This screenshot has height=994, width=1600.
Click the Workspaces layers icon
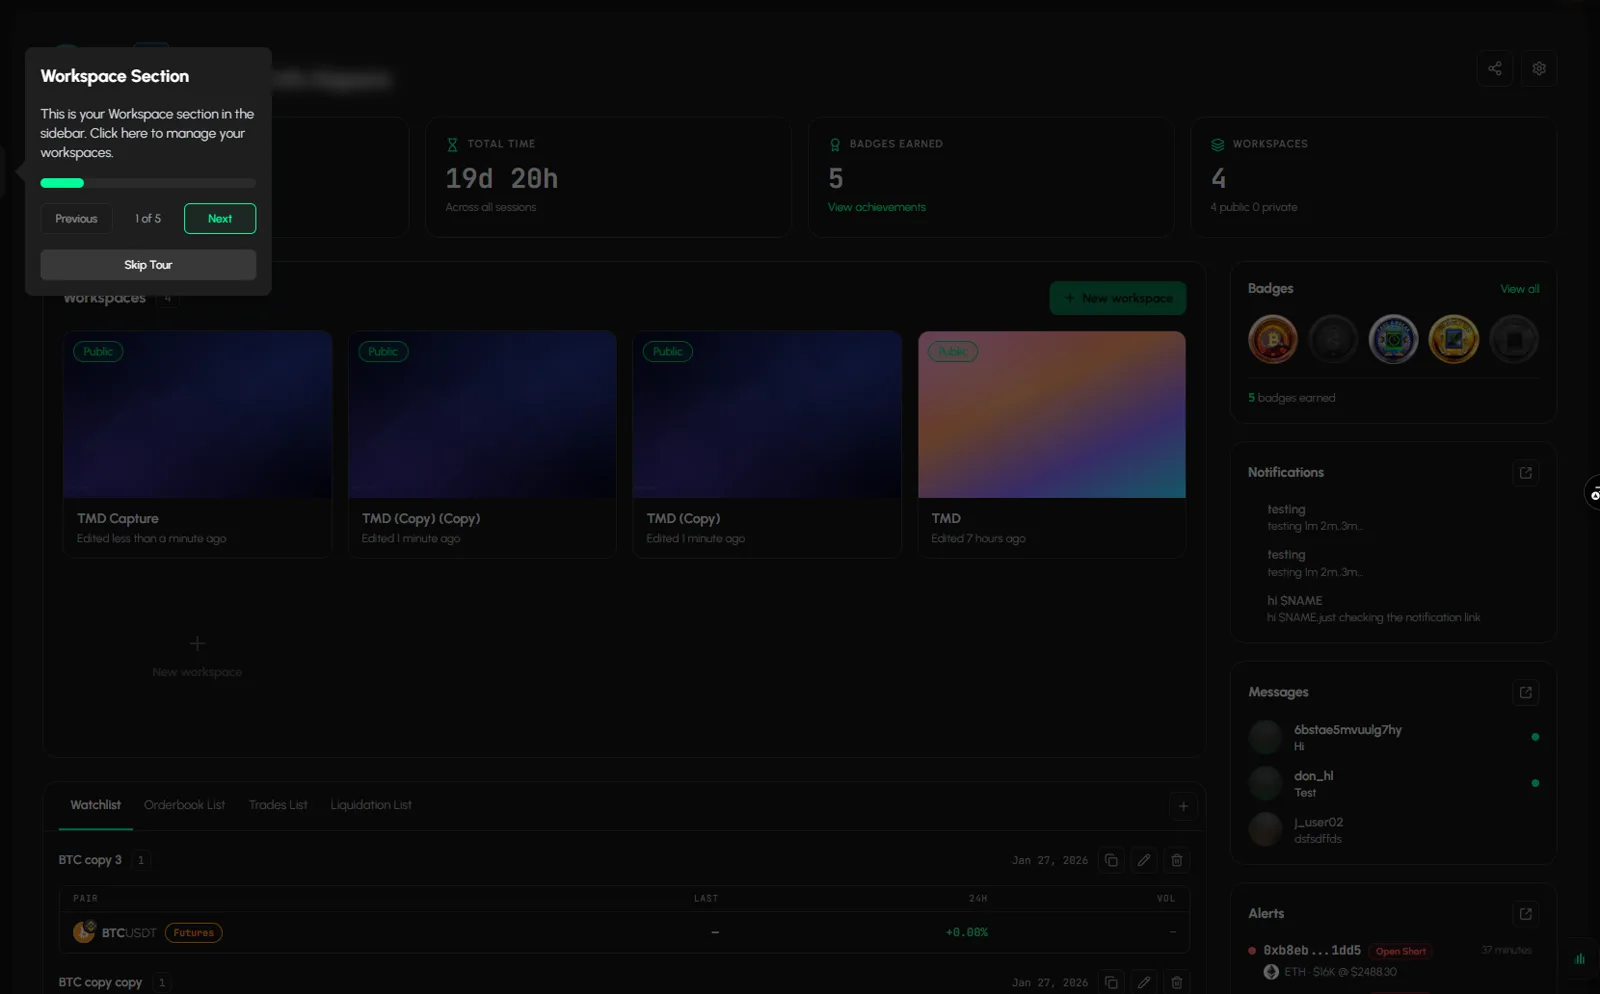click(1217, 145)
